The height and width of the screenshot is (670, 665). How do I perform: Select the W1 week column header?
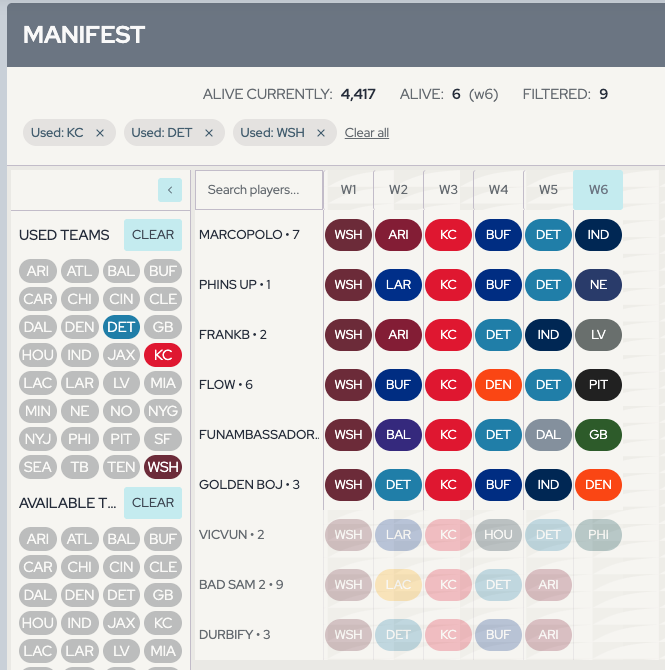[x=348, y=190]
